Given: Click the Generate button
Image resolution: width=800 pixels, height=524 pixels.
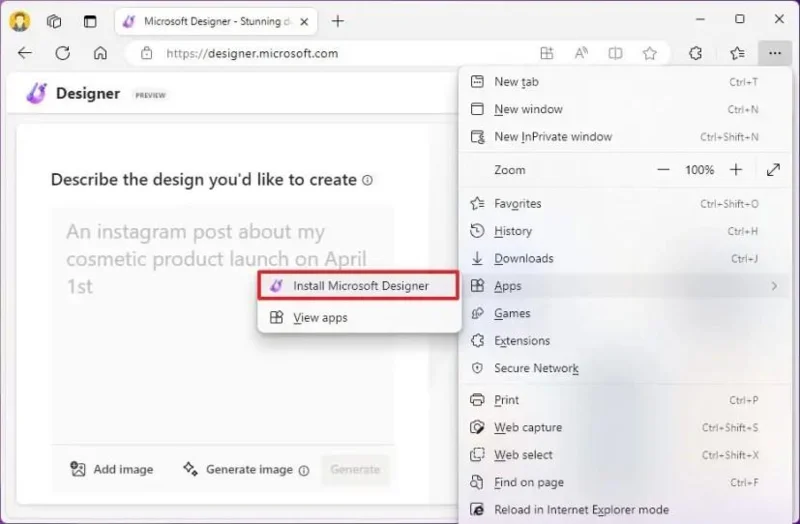Looking at the screenshot, I should (355, 469).
